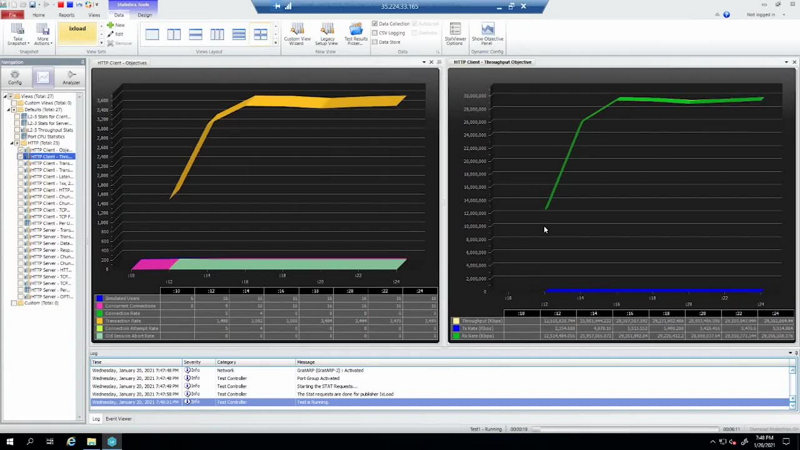Collapse the Defaults (Total: 27) tree node
This screenshot has width=800, height=450.
pos(8,110)
